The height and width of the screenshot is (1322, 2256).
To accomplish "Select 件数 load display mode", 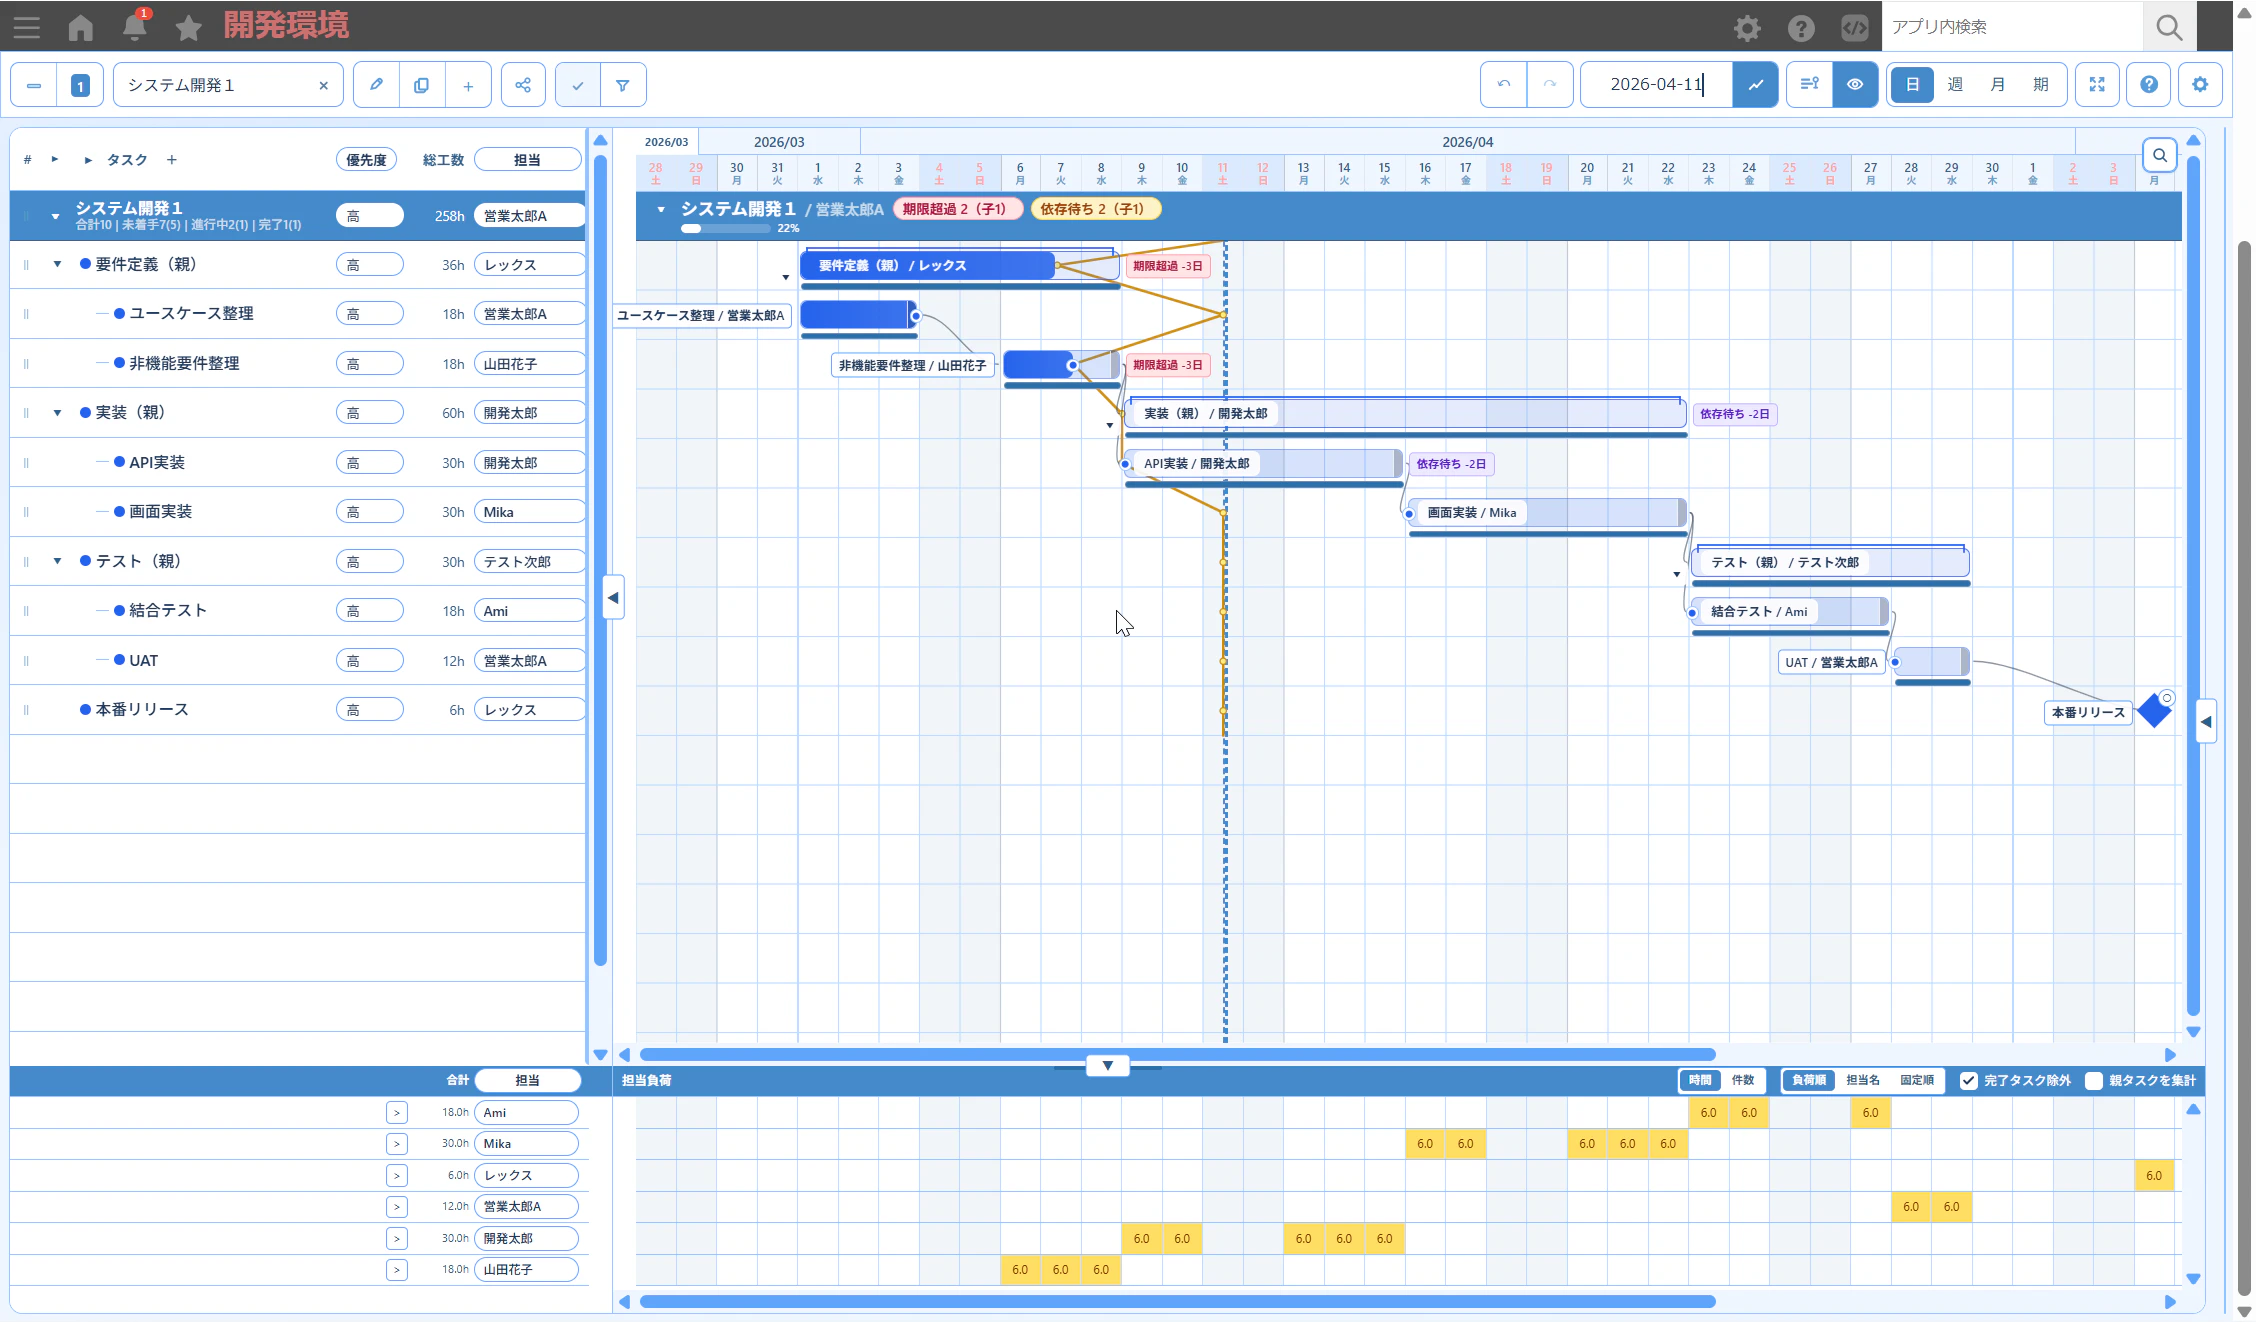I will pyautogui.click(x=1743, y=1081).
